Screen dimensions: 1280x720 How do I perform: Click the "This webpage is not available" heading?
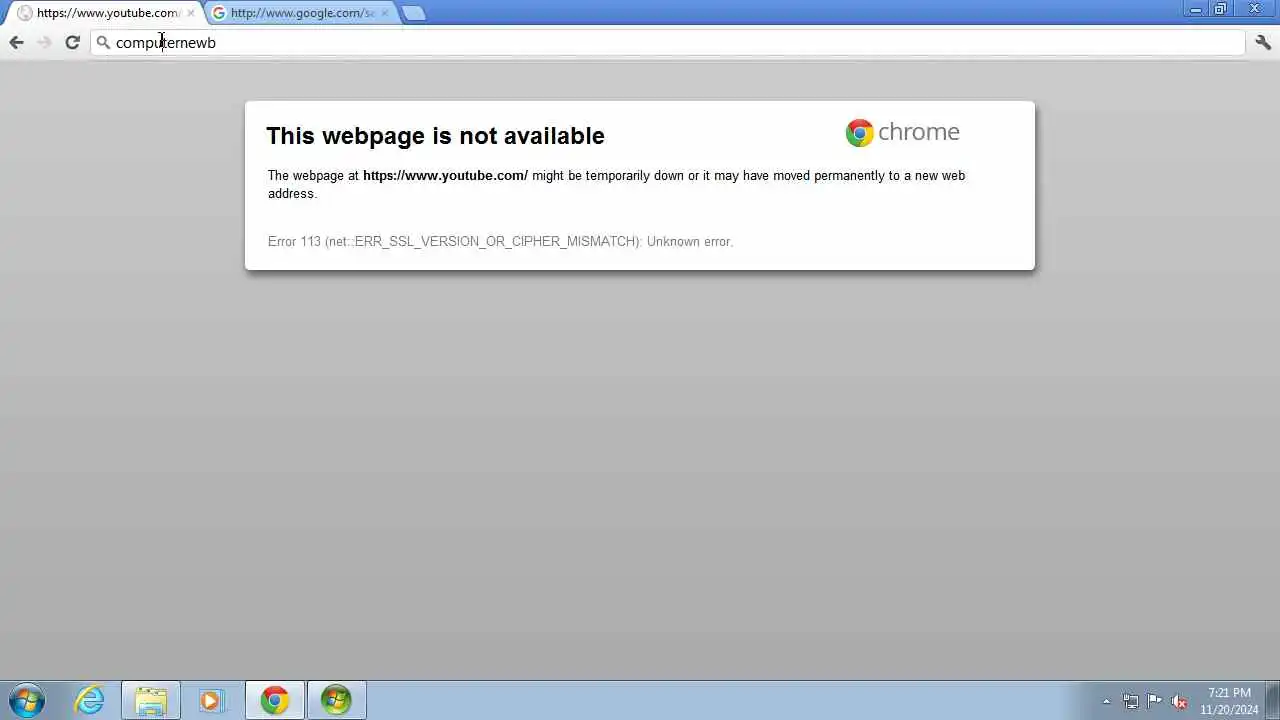[435, 135]
